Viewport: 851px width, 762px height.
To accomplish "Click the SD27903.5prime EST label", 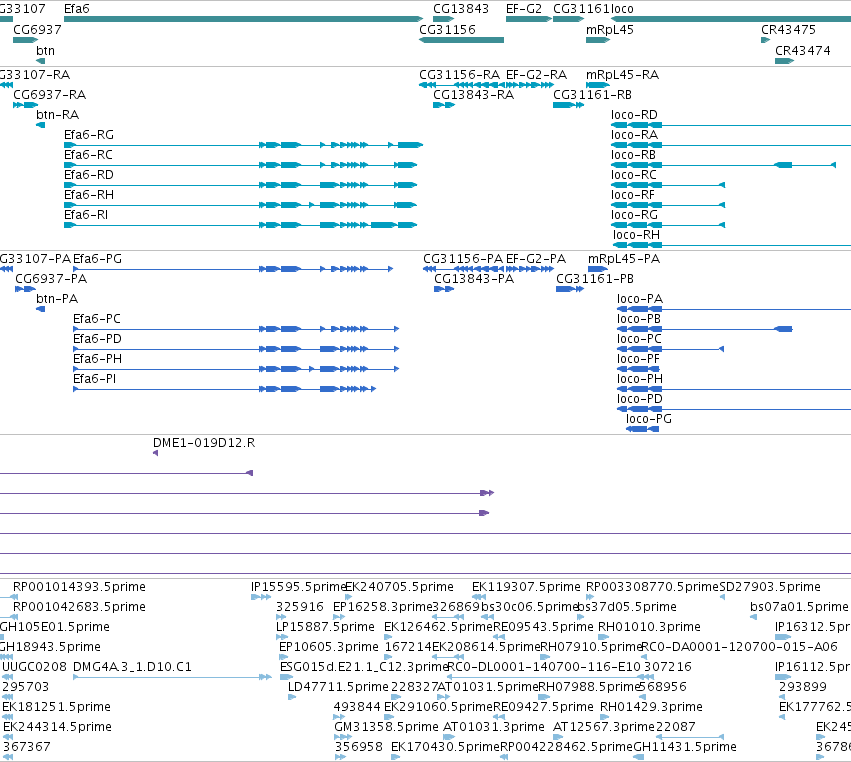I will pyautogui.click(x=770, y=587).
